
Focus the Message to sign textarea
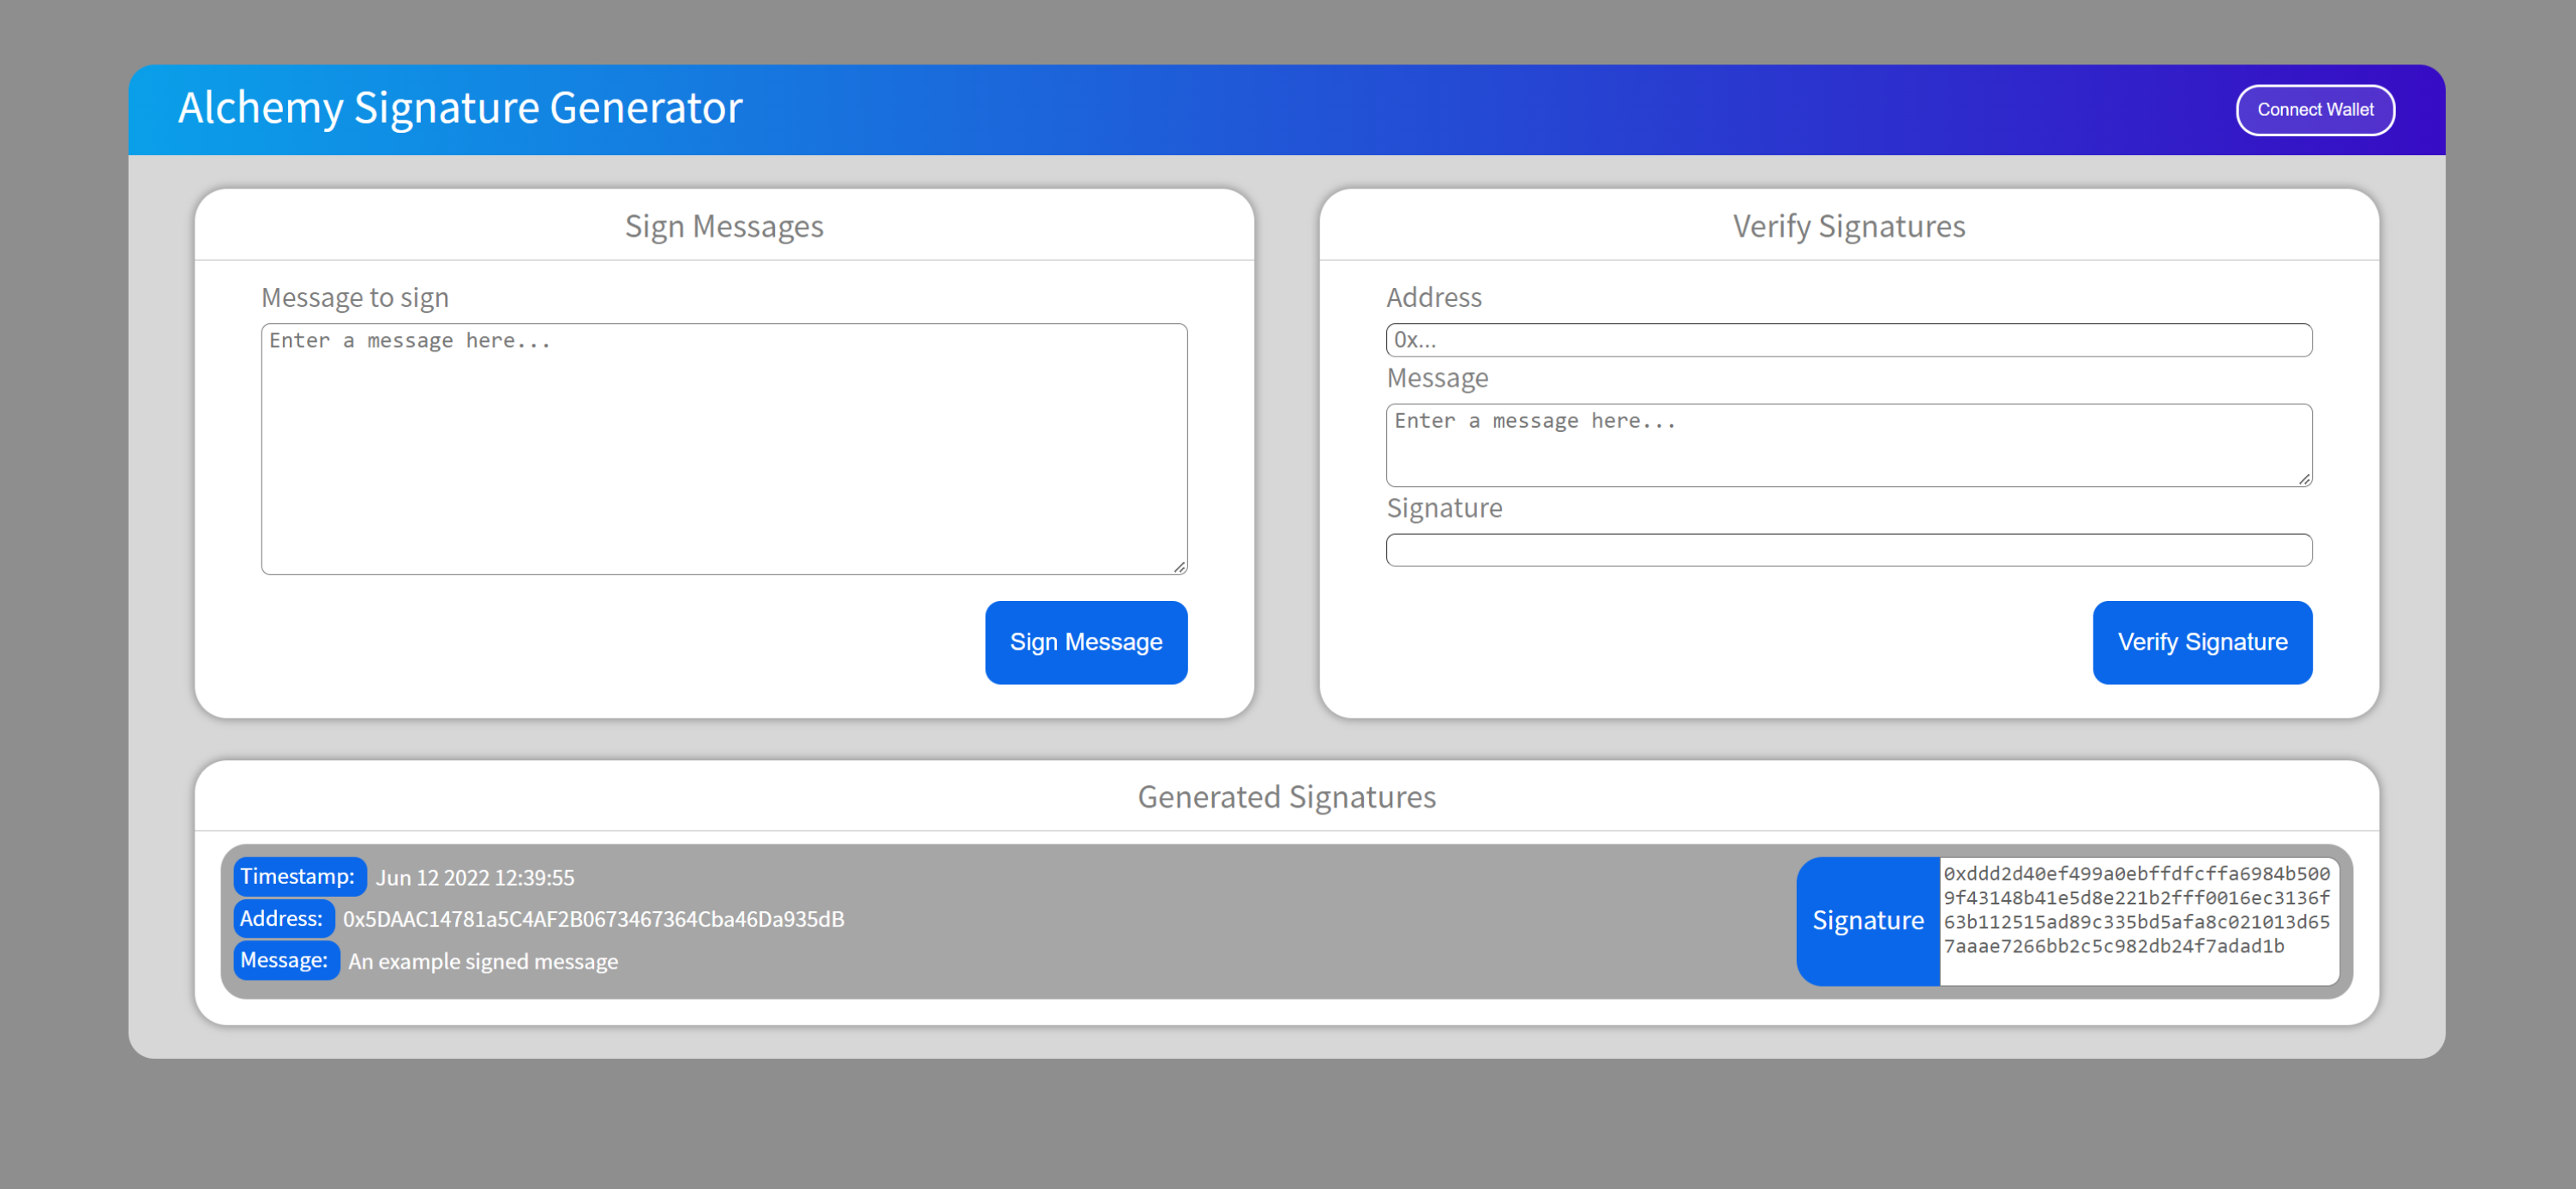point(723,448)
